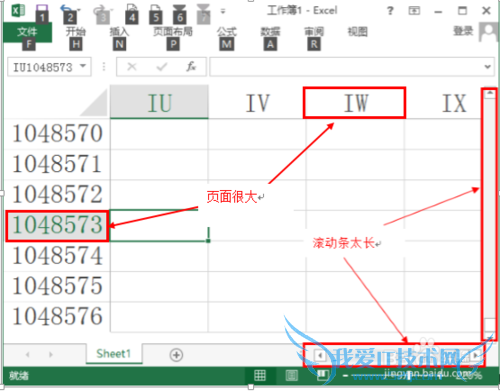Click the vertical scrollbar up arrow
500x391 pixels.
coord(489,93)
